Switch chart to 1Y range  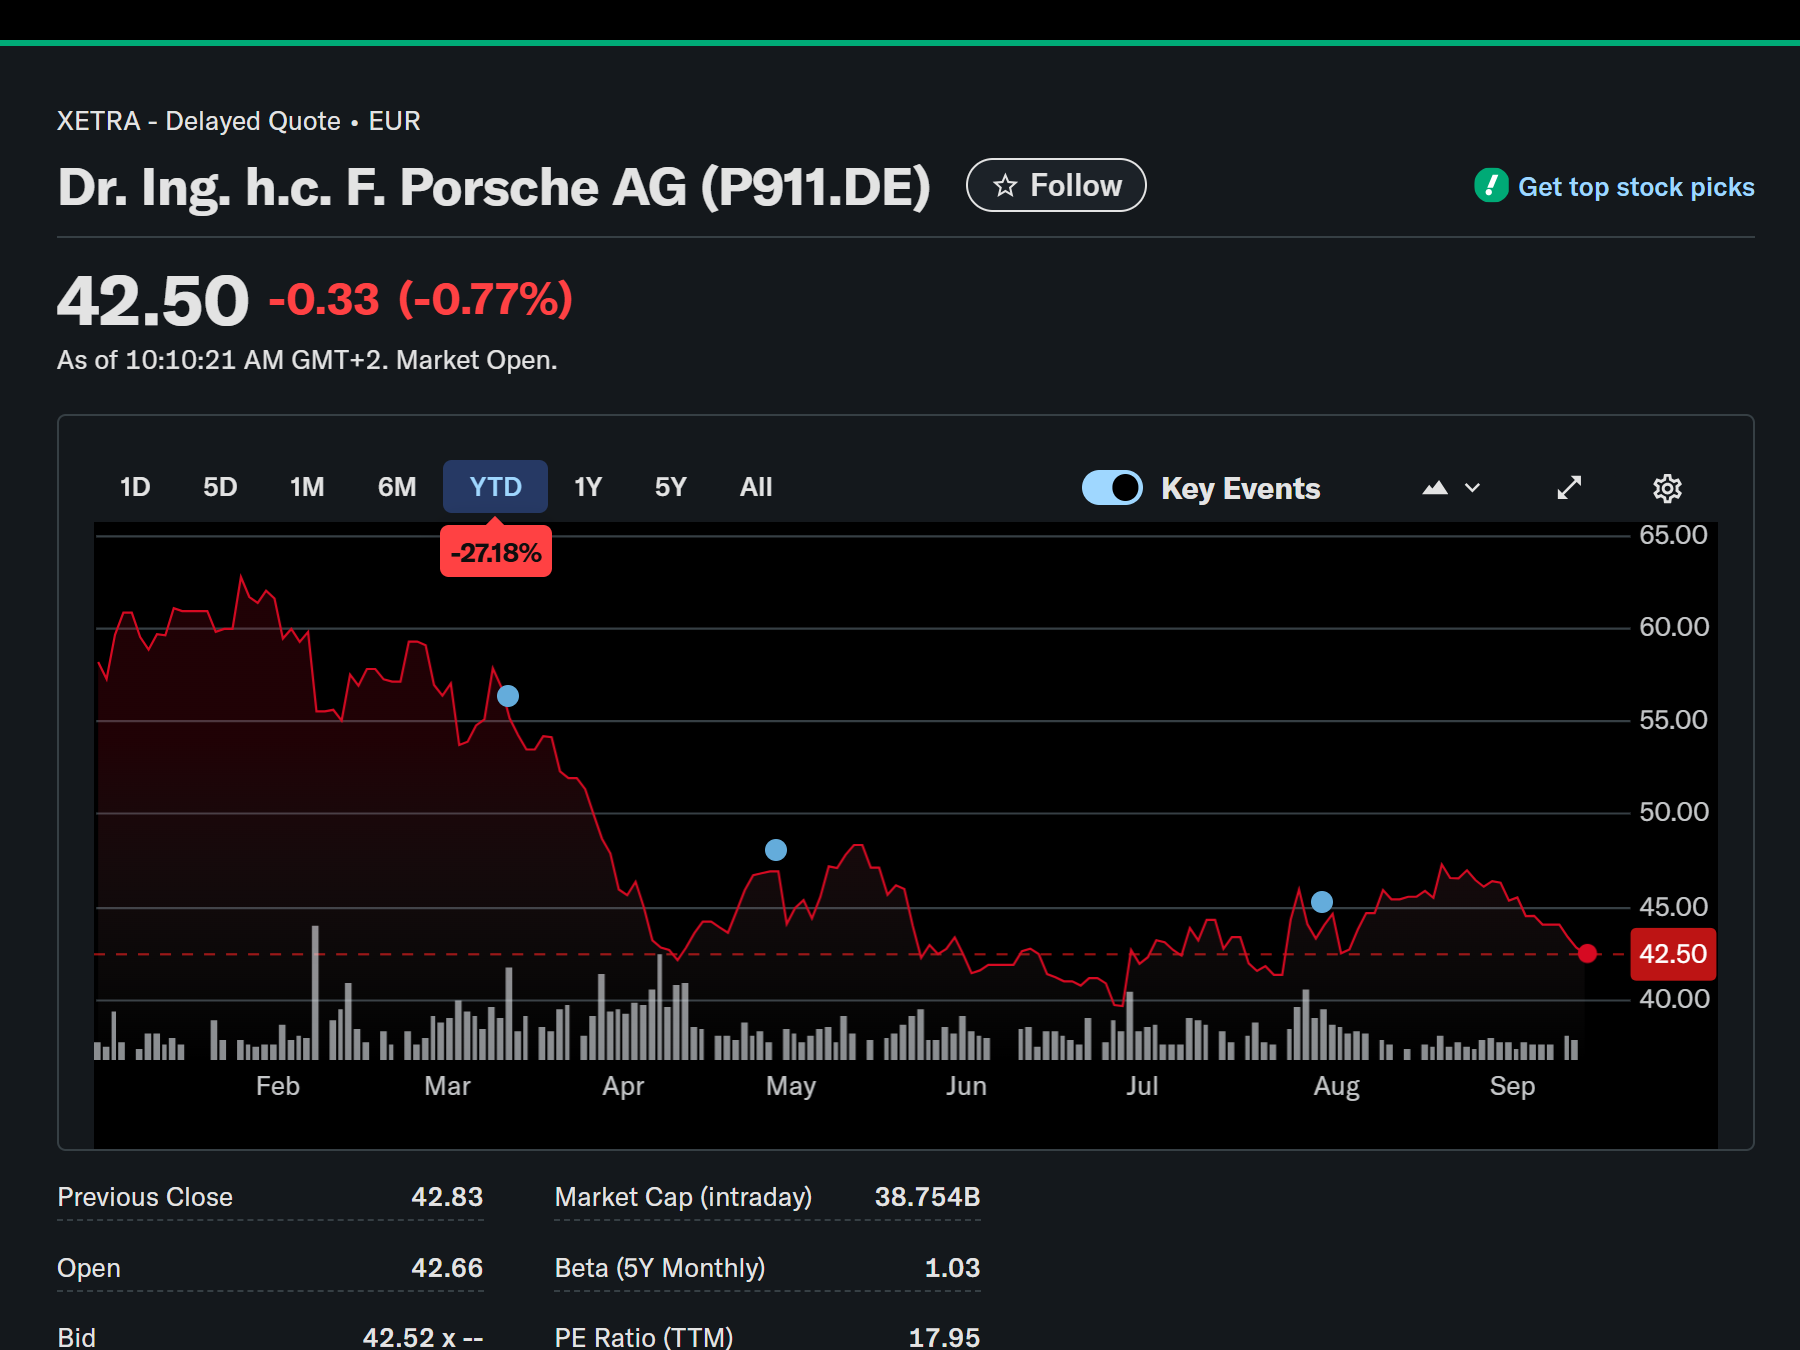pos(588,487)
